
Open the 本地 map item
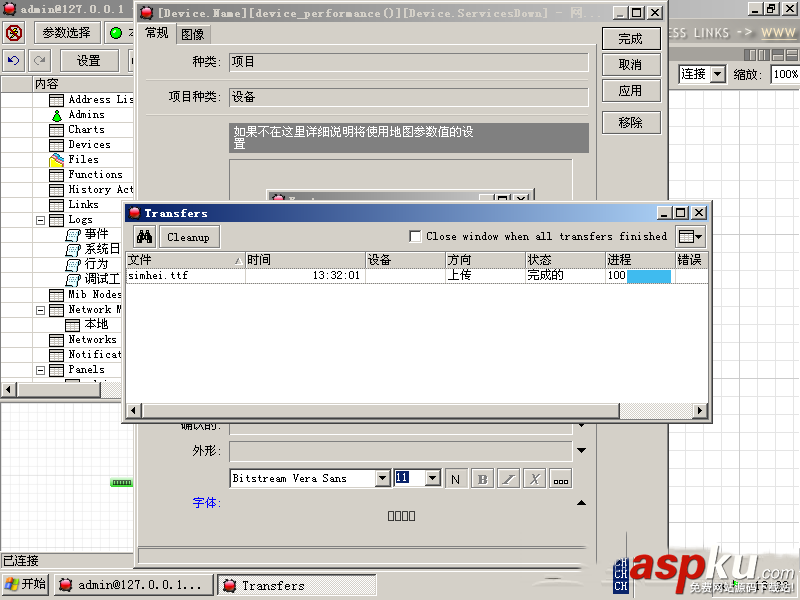coord(87,324)
